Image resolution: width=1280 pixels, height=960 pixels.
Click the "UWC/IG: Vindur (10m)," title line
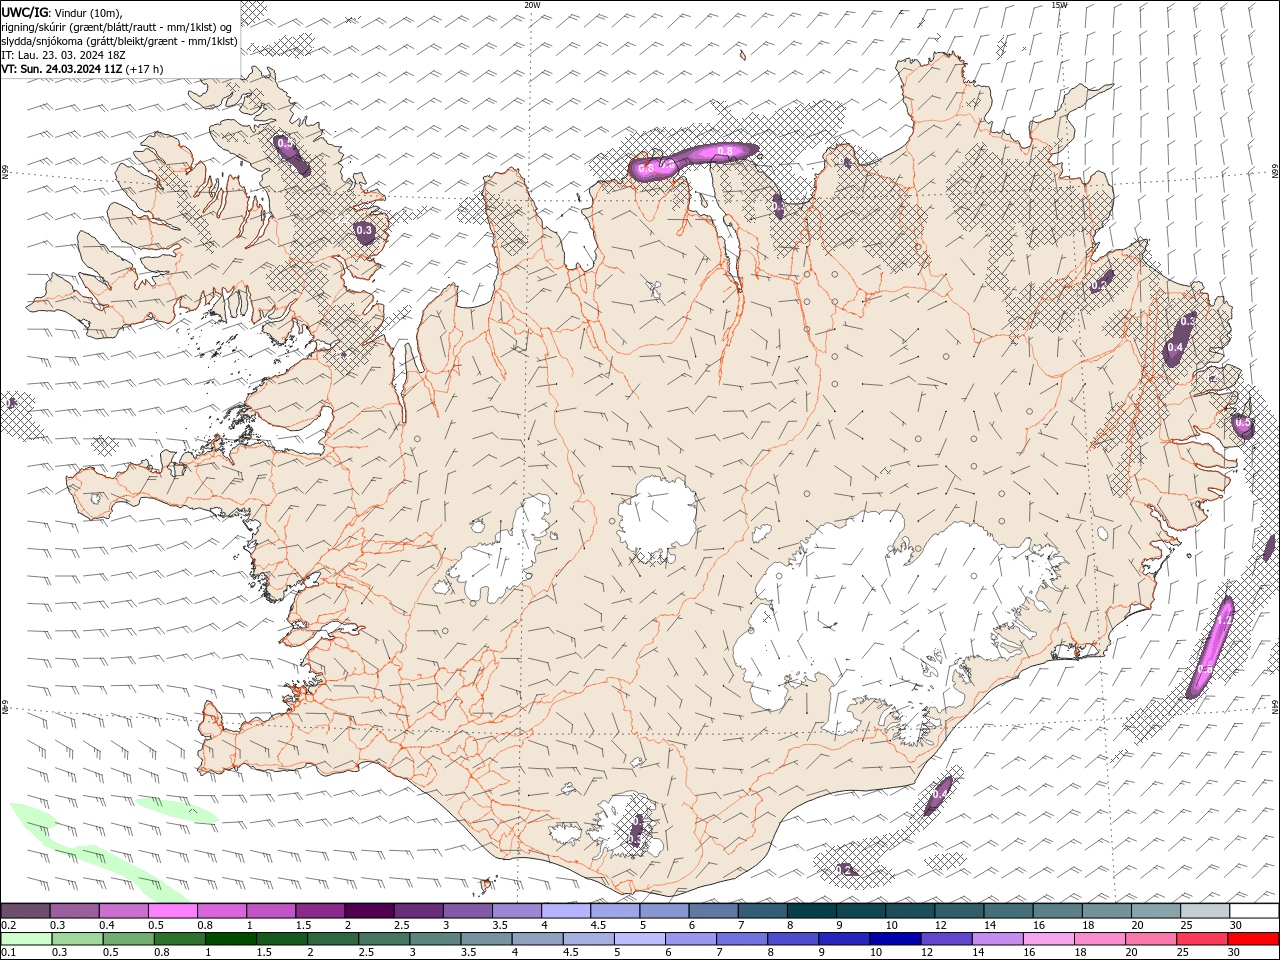tap(62, 12)
